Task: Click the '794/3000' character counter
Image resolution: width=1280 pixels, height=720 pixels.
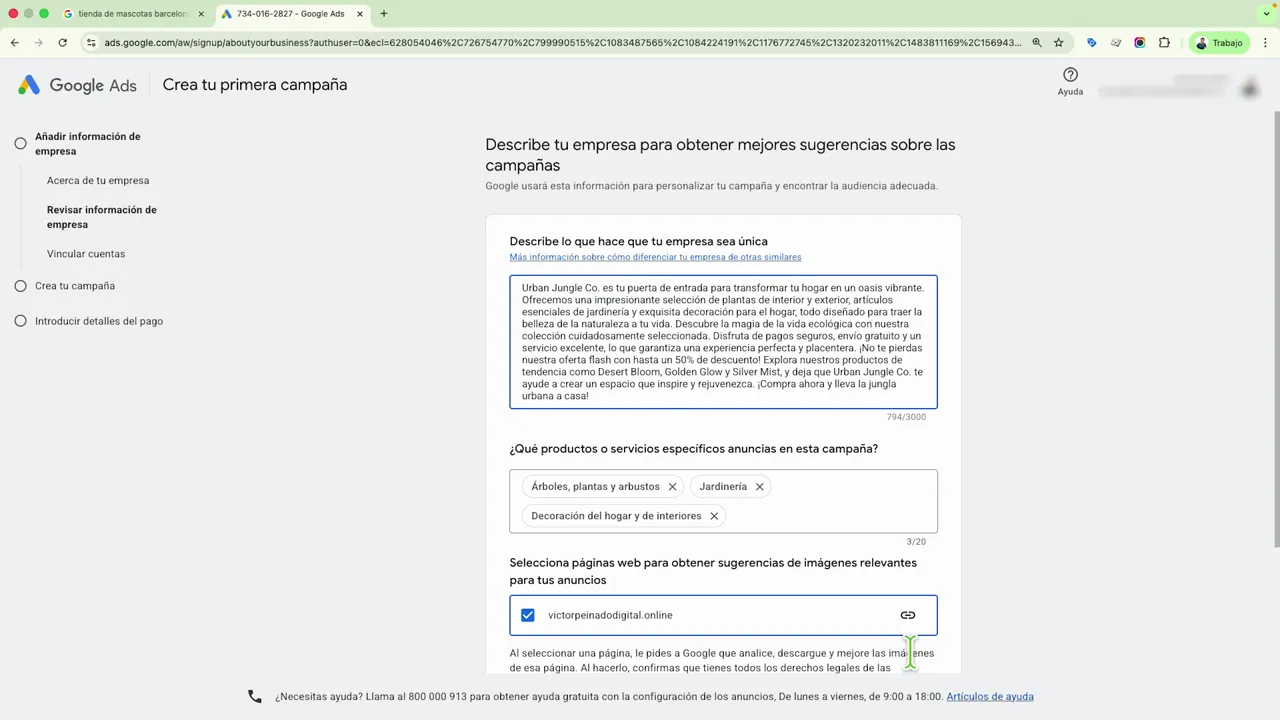Action: point(906,417)
